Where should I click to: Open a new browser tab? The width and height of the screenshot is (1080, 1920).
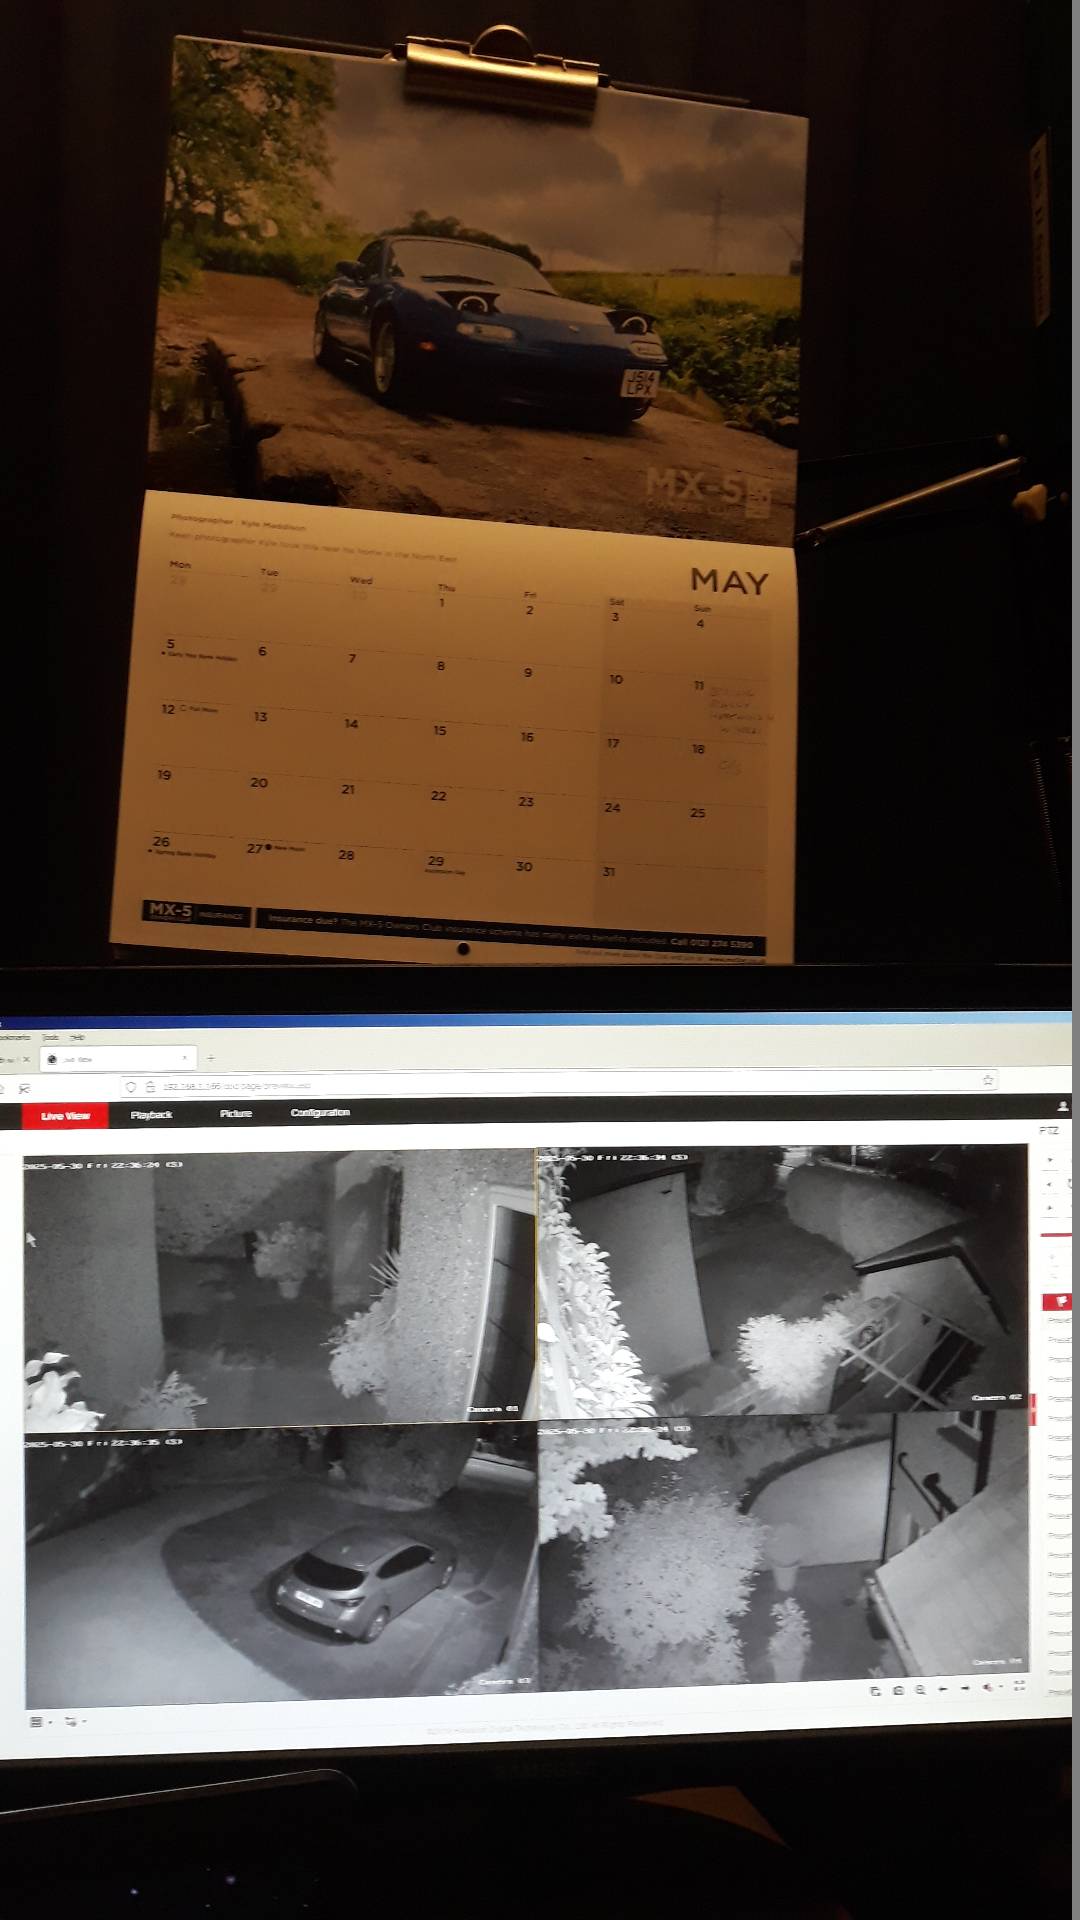click(211, 1058)
